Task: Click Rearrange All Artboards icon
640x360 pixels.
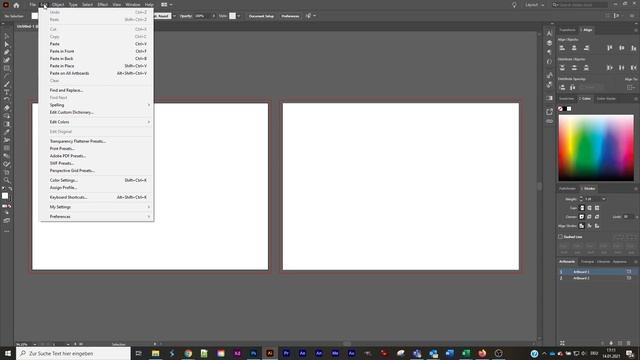Action: 562,343
